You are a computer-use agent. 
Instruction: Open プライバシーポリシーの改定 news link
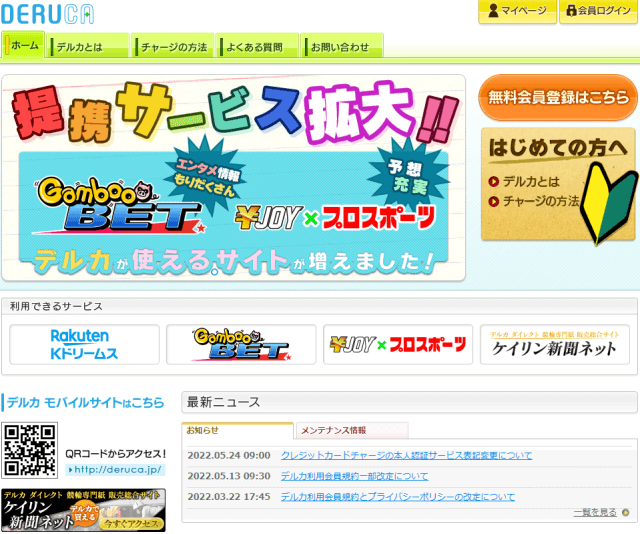(x=398, y=497)
